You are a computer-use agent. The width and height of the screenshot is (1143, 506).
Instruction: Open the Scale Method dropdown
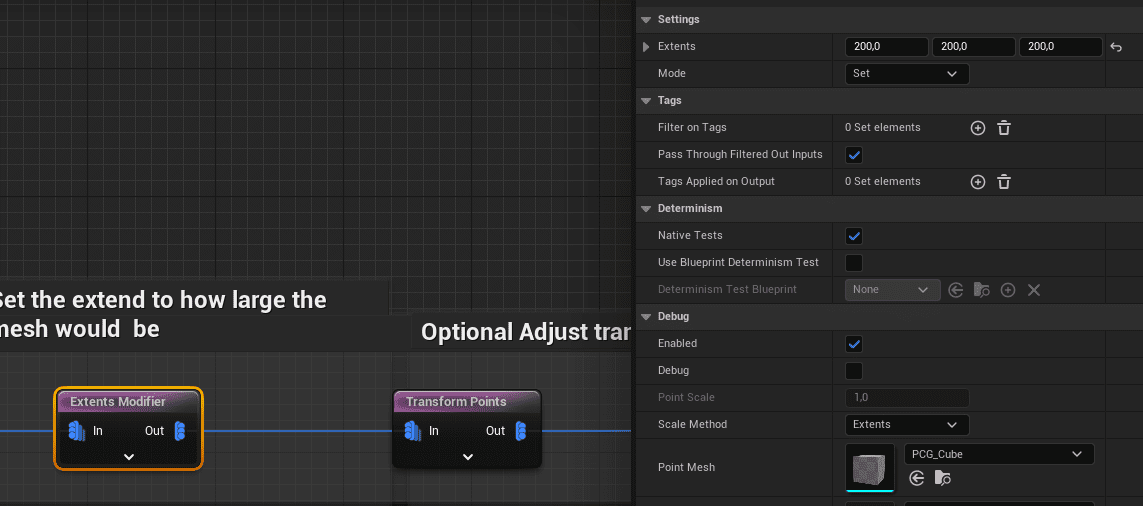(907, 424)
